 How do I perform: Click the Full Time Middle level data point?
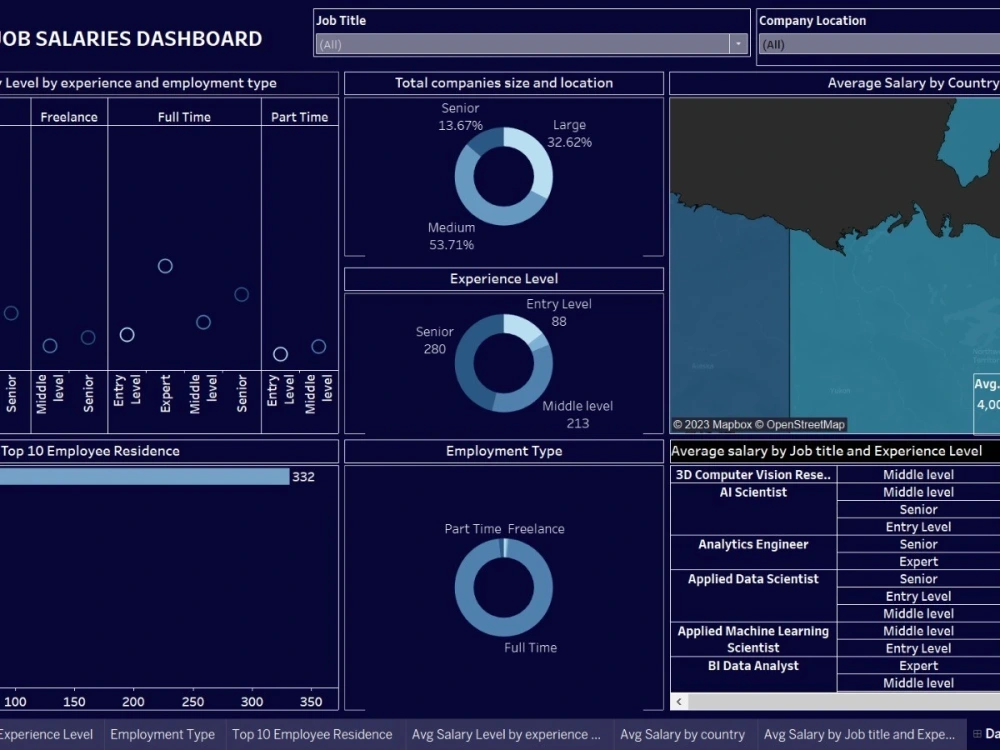pyautogui.click(x=203, y=322)
